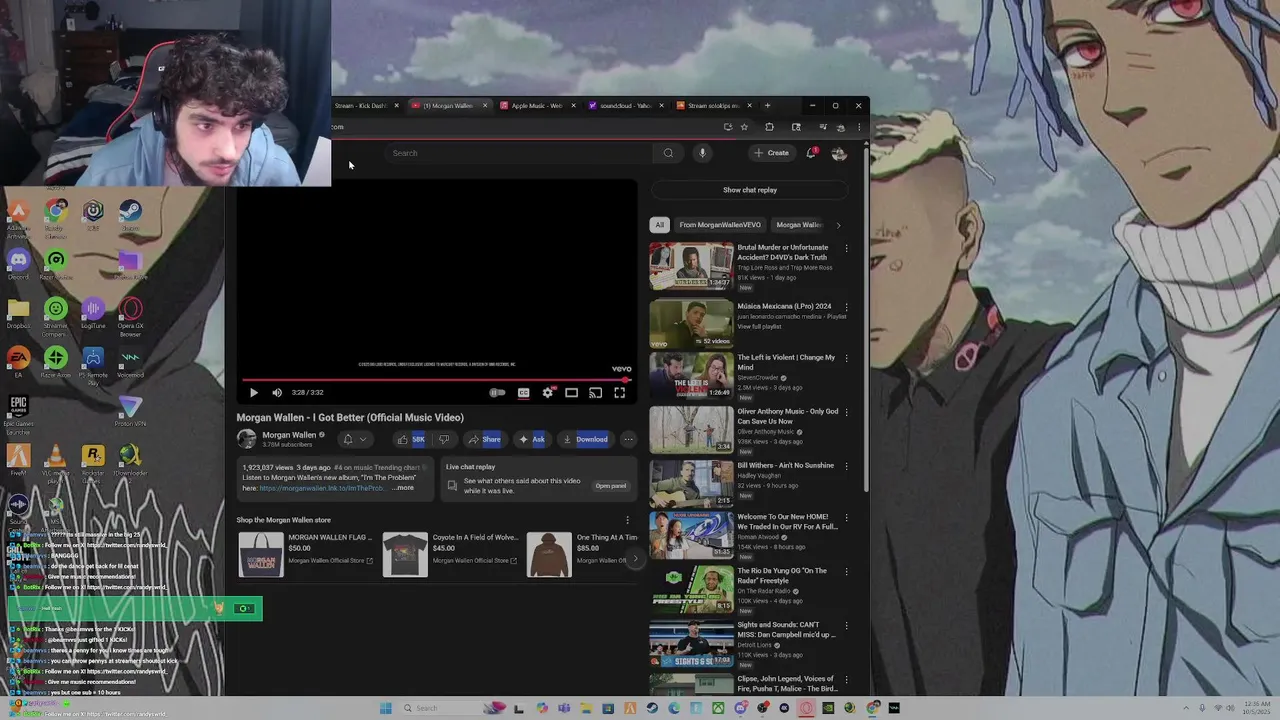
Task: Open the browser extensions puzzle icon
Action: click(769, 127)
